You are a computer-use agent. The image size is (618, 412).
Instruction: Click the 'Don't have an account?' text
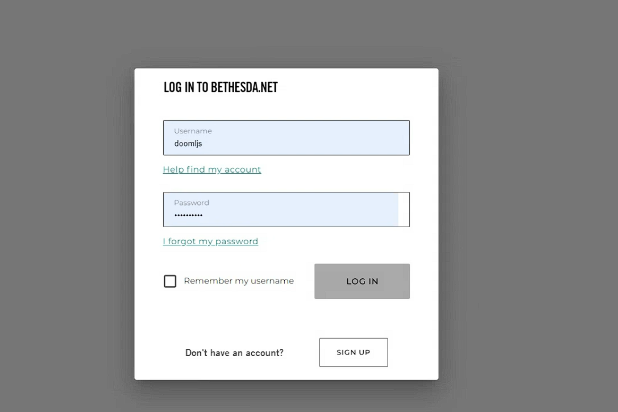(235, 352)
